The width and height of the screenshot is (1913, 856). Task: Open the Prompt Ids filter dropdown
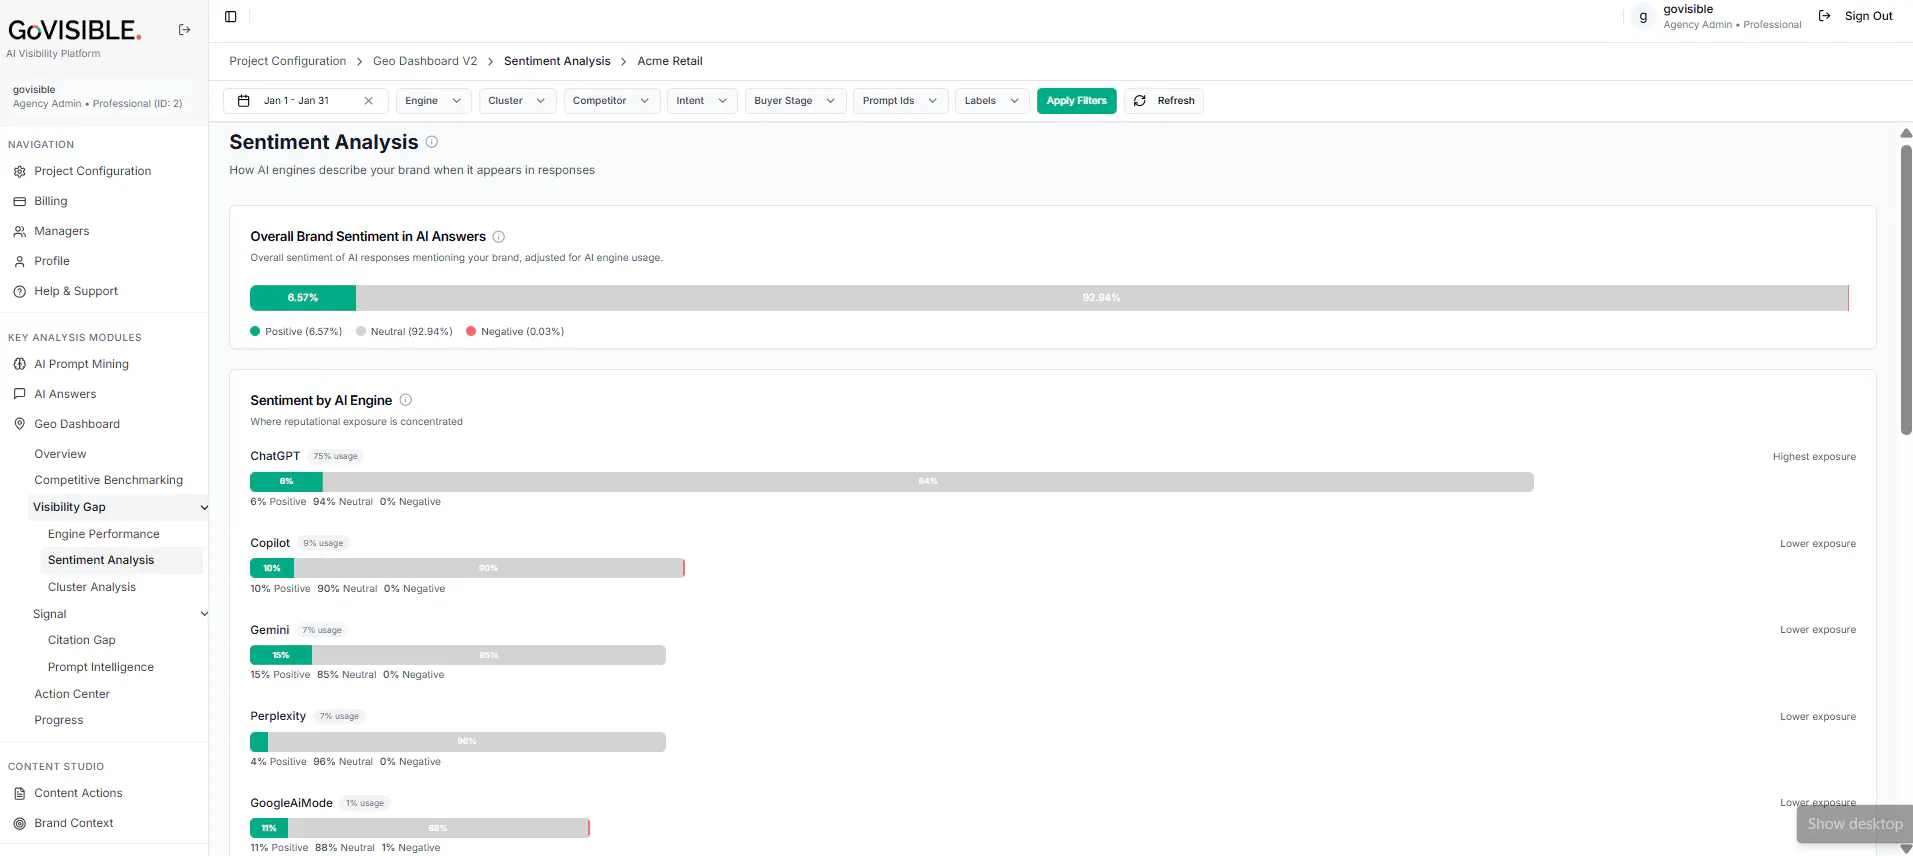coord(900,101)
